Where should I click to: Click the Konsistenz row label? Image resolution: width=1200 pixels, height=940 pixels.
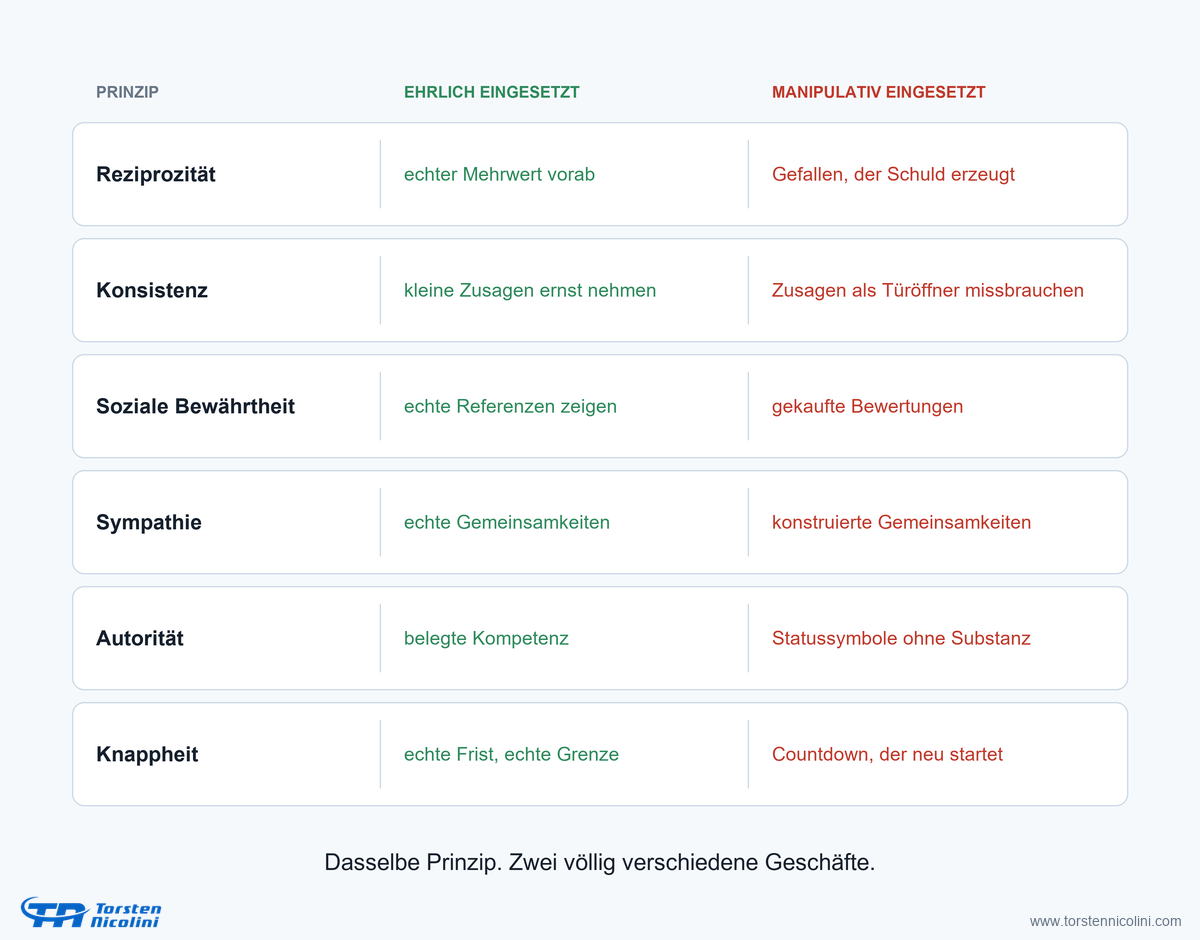(152, 290)
